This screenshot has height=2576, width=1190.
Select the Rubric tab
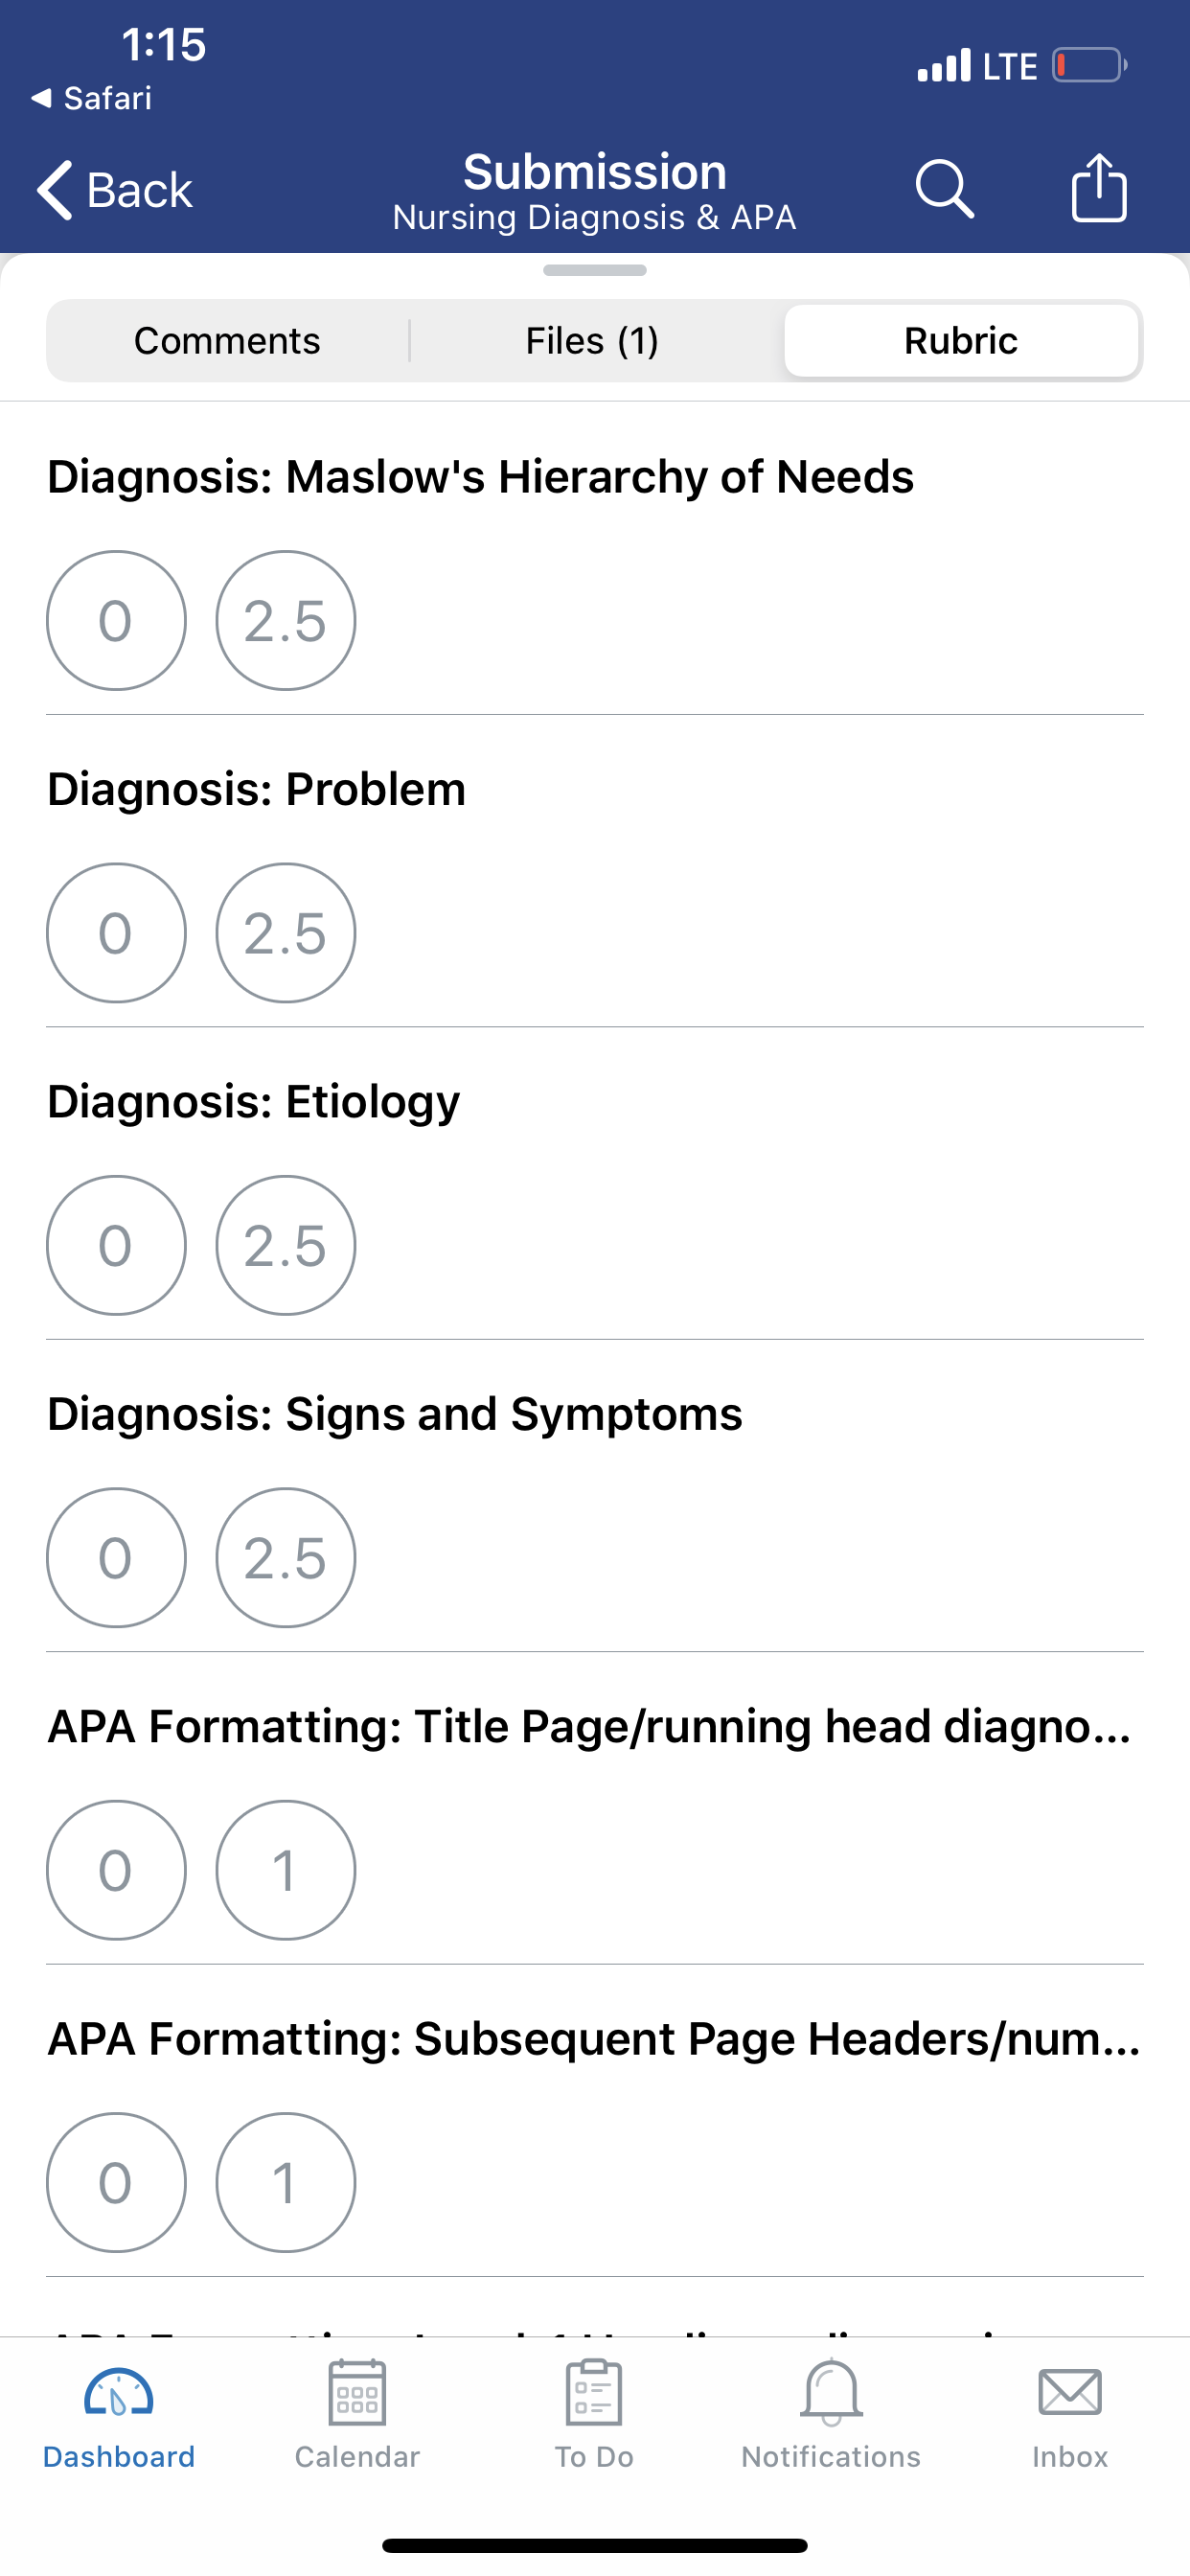tap(961, 341)
